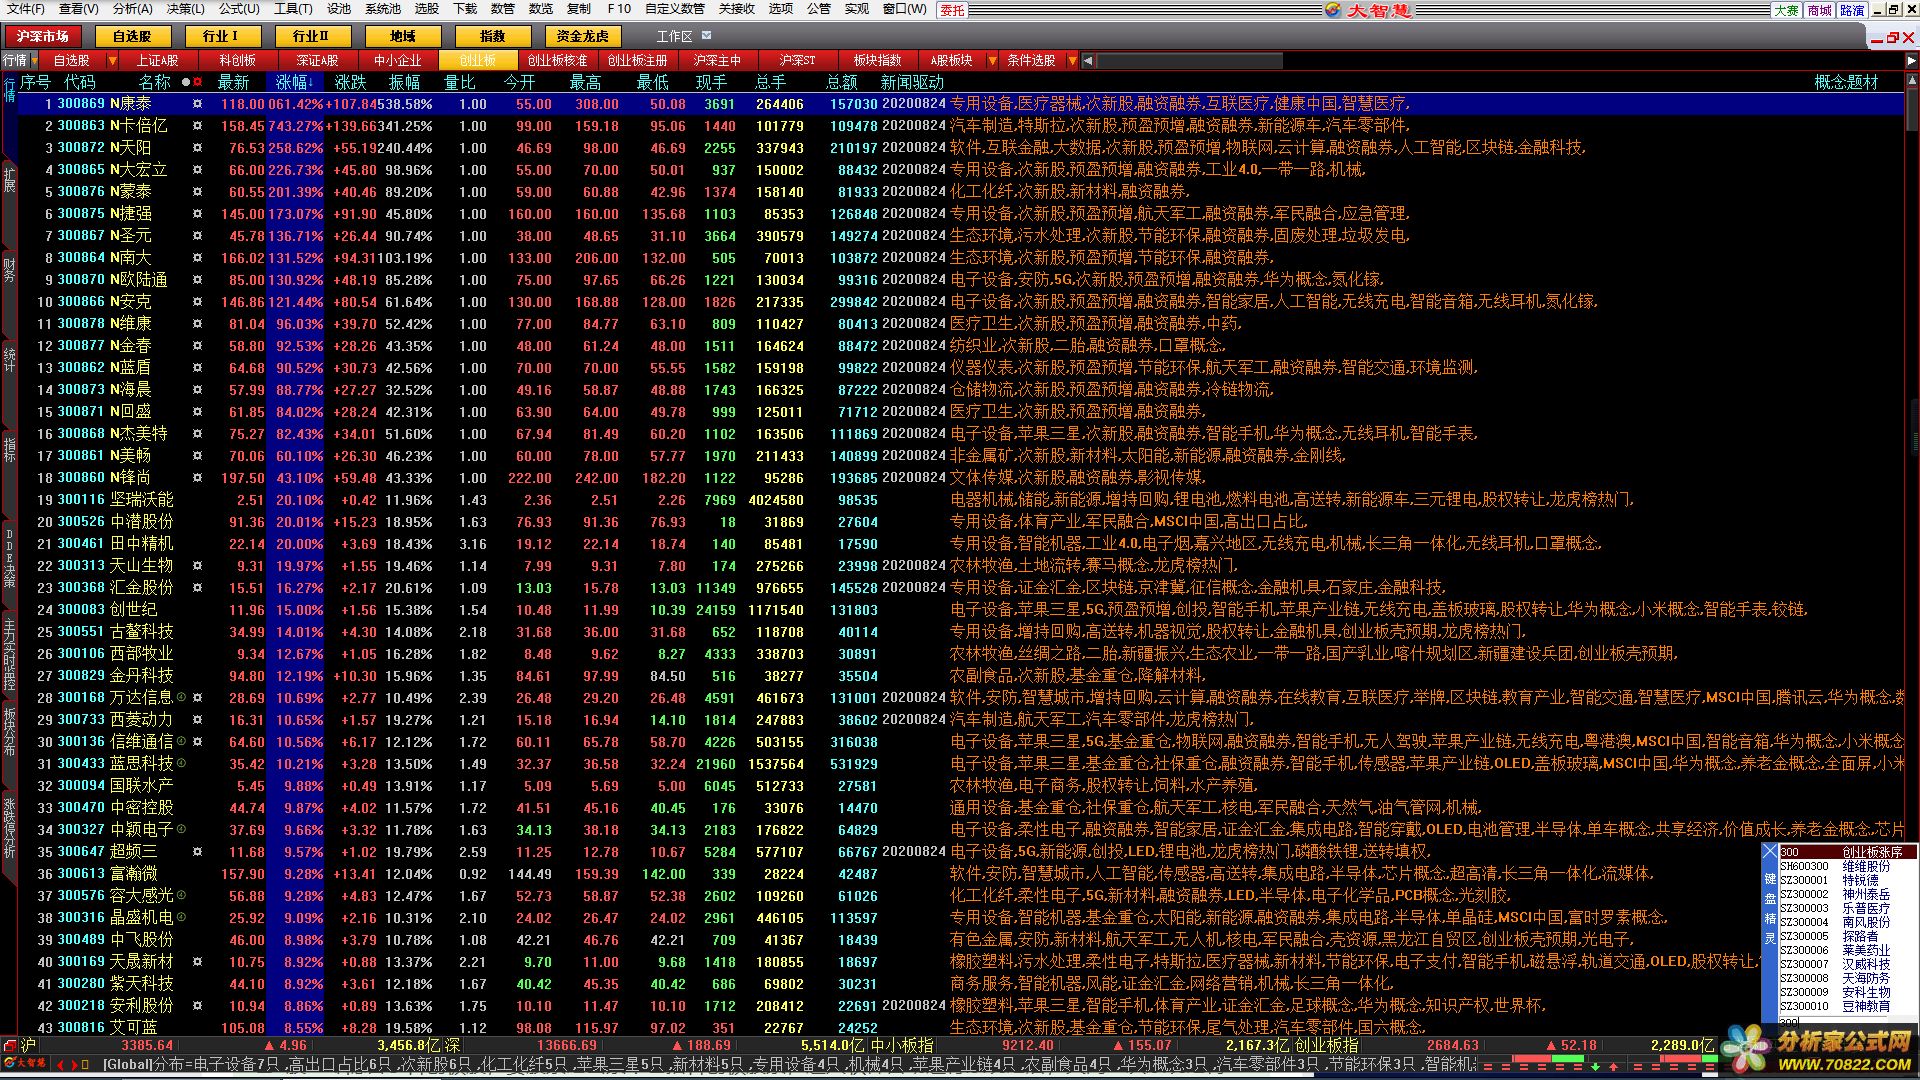Click the star marker on the 天山生物 row
This screenshot has height=1080, width=1920.
tap(197, 566)
